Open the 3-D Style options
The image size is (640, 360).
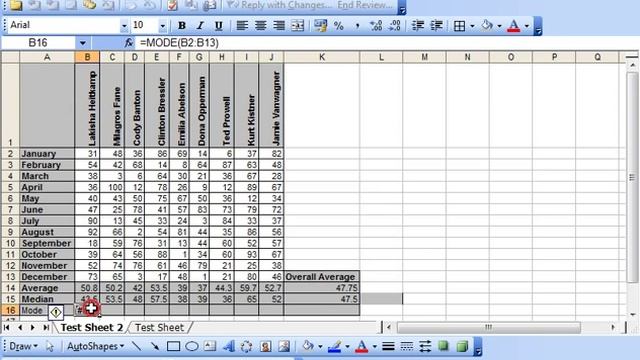[462, 347]
